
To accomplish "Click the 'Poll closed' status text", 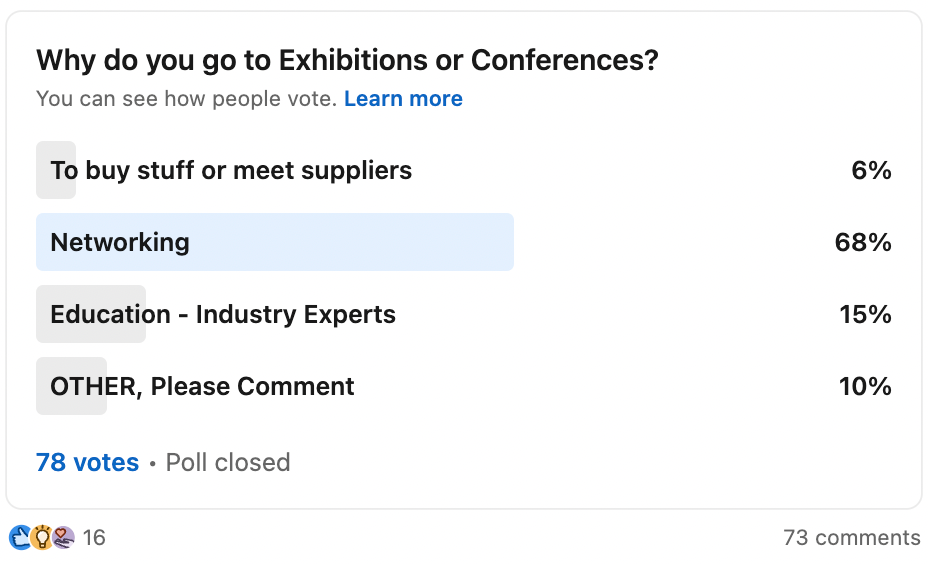I will [228, 463].
